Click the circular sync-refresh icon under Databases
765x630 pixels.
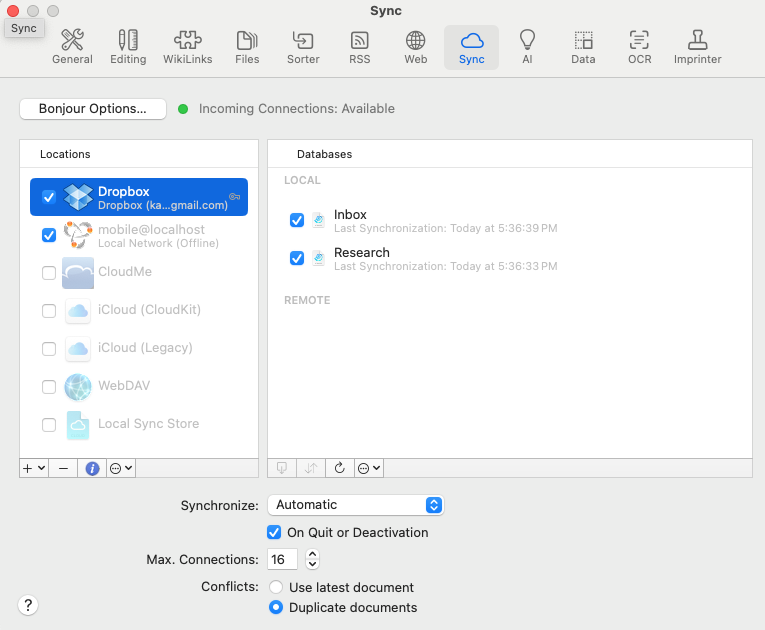340,468
